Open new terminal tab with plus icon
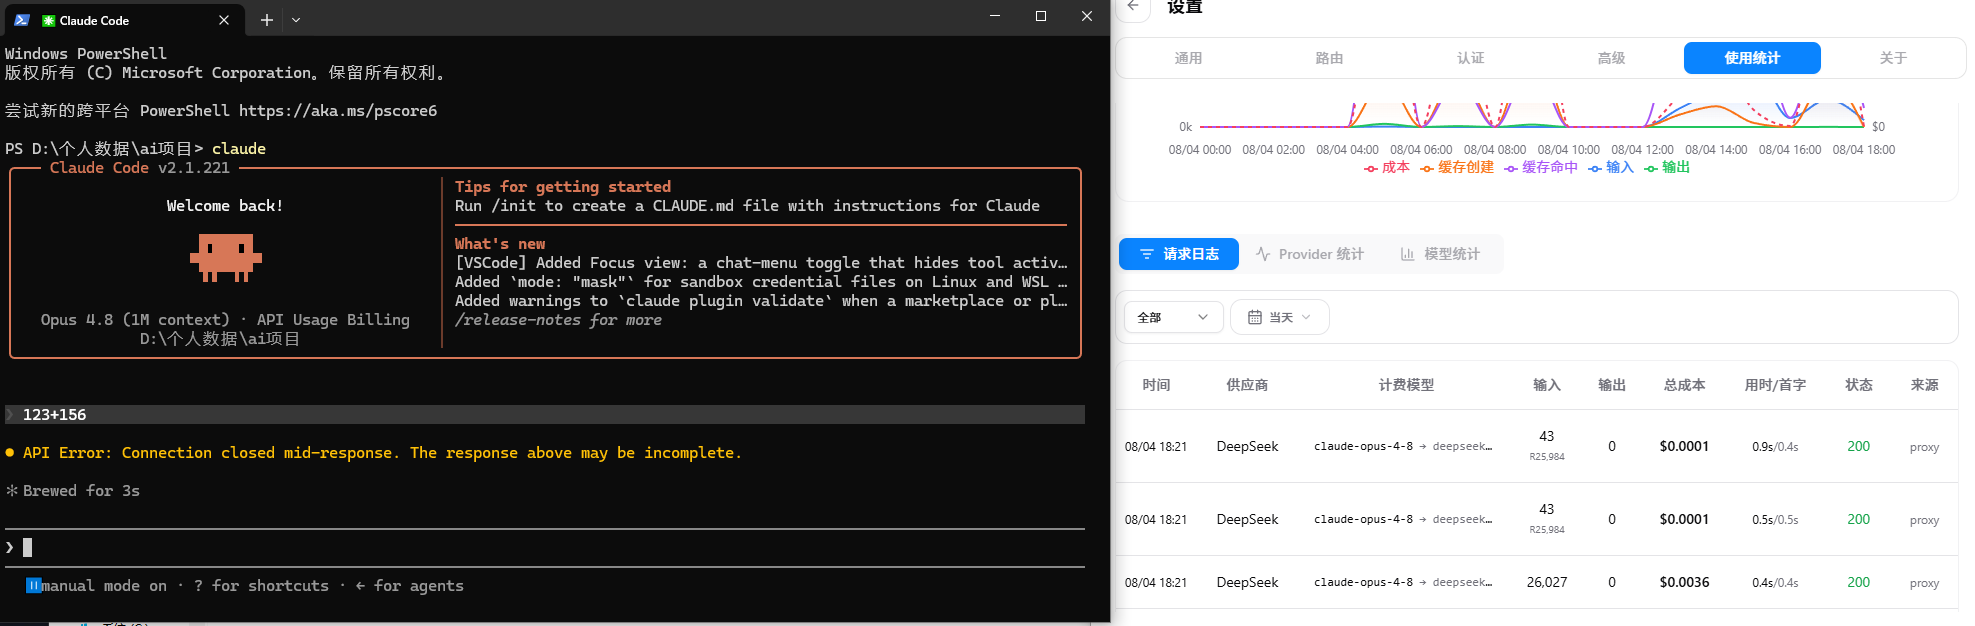 point(267,20)
